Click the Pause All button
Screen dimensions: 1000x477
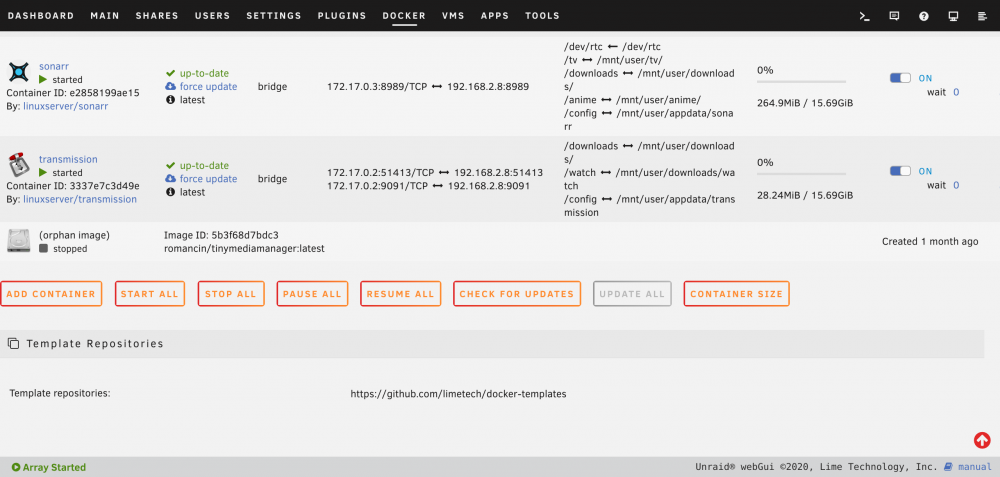click(312, 294)
